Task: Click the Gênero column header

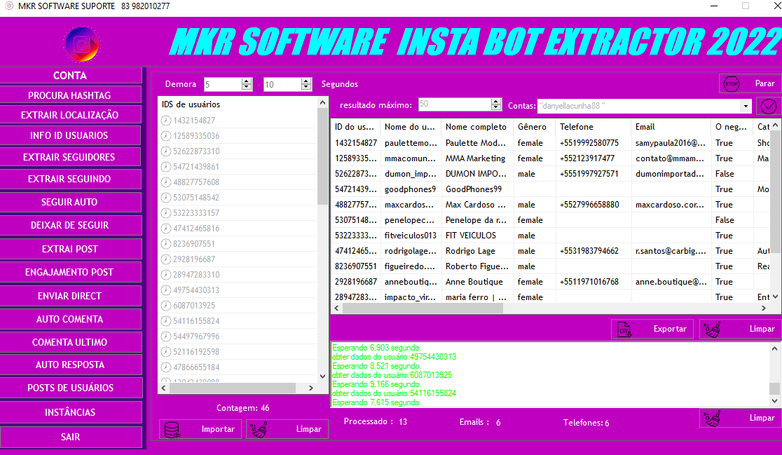Action: (535, 127)
